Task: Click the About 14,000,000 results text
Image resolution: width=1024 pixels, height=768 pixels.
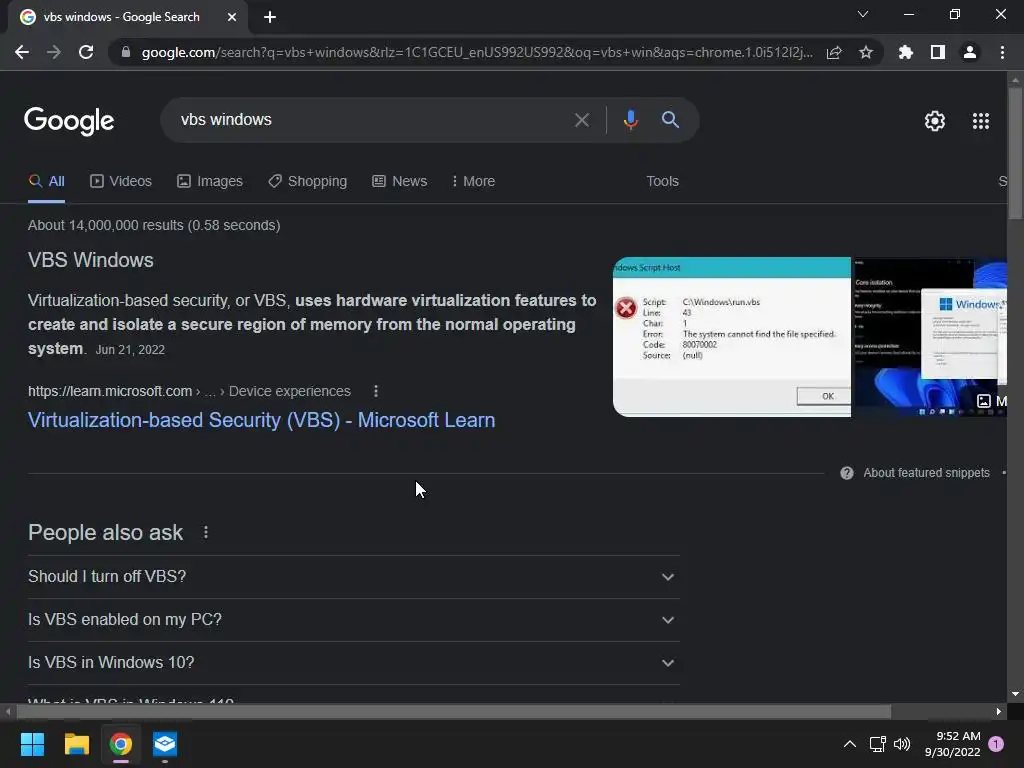Action: [154, 225]
